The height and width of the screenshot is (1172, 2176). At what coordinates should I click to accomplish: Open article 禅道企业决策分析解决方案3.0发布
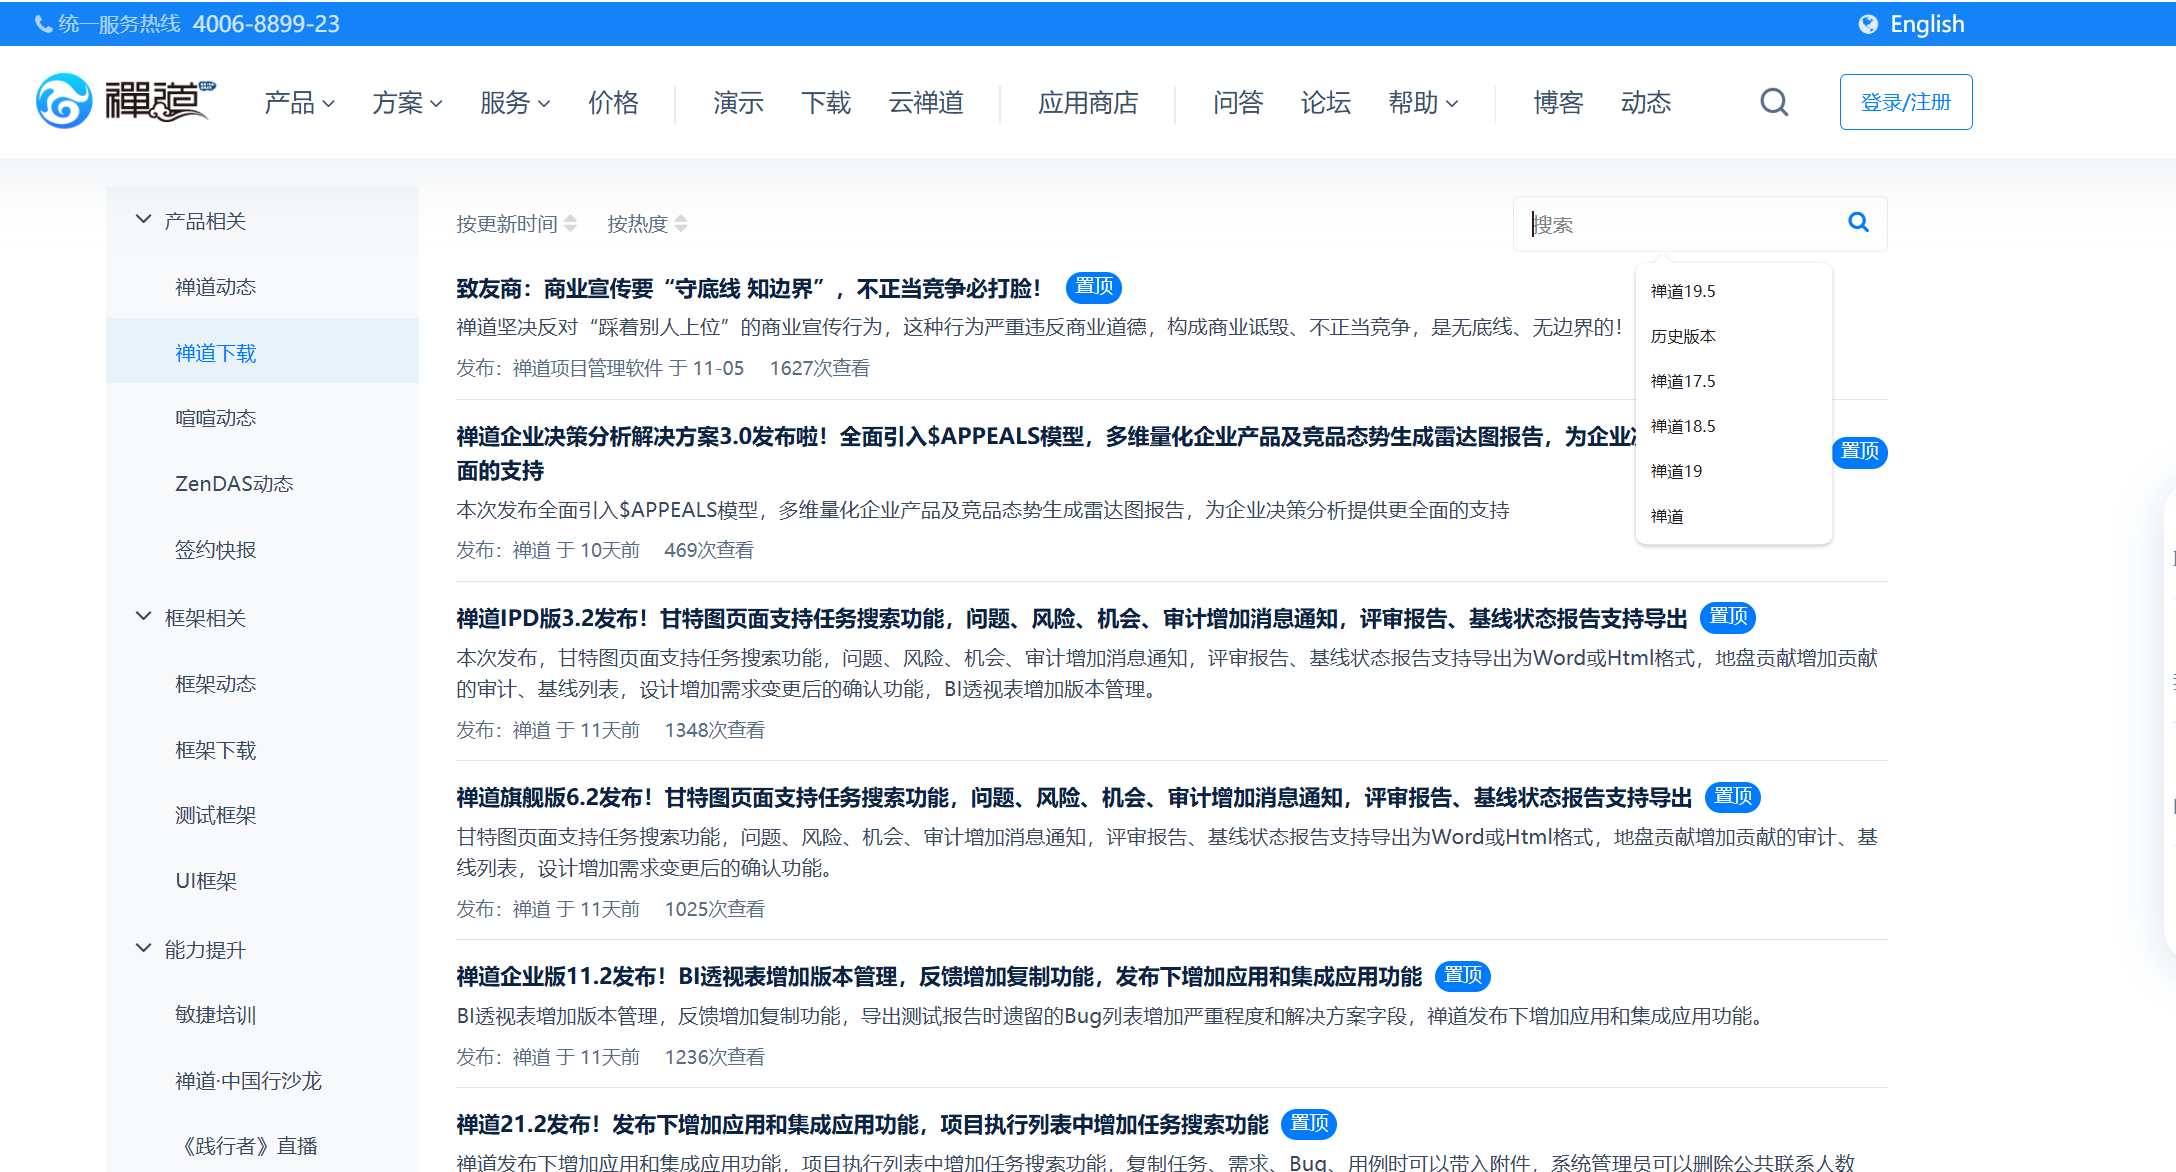pos(1045,453)
